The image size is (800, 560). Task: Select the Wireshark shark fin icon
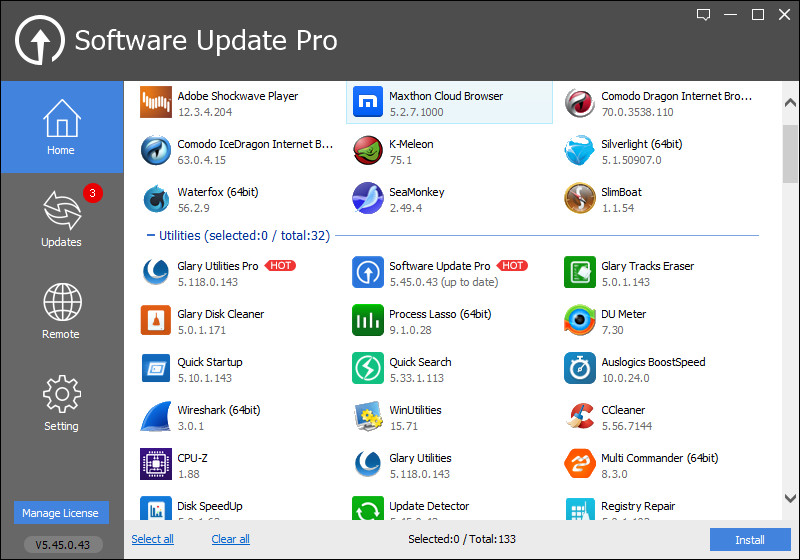pyautogui.click(x=156, y=416)
